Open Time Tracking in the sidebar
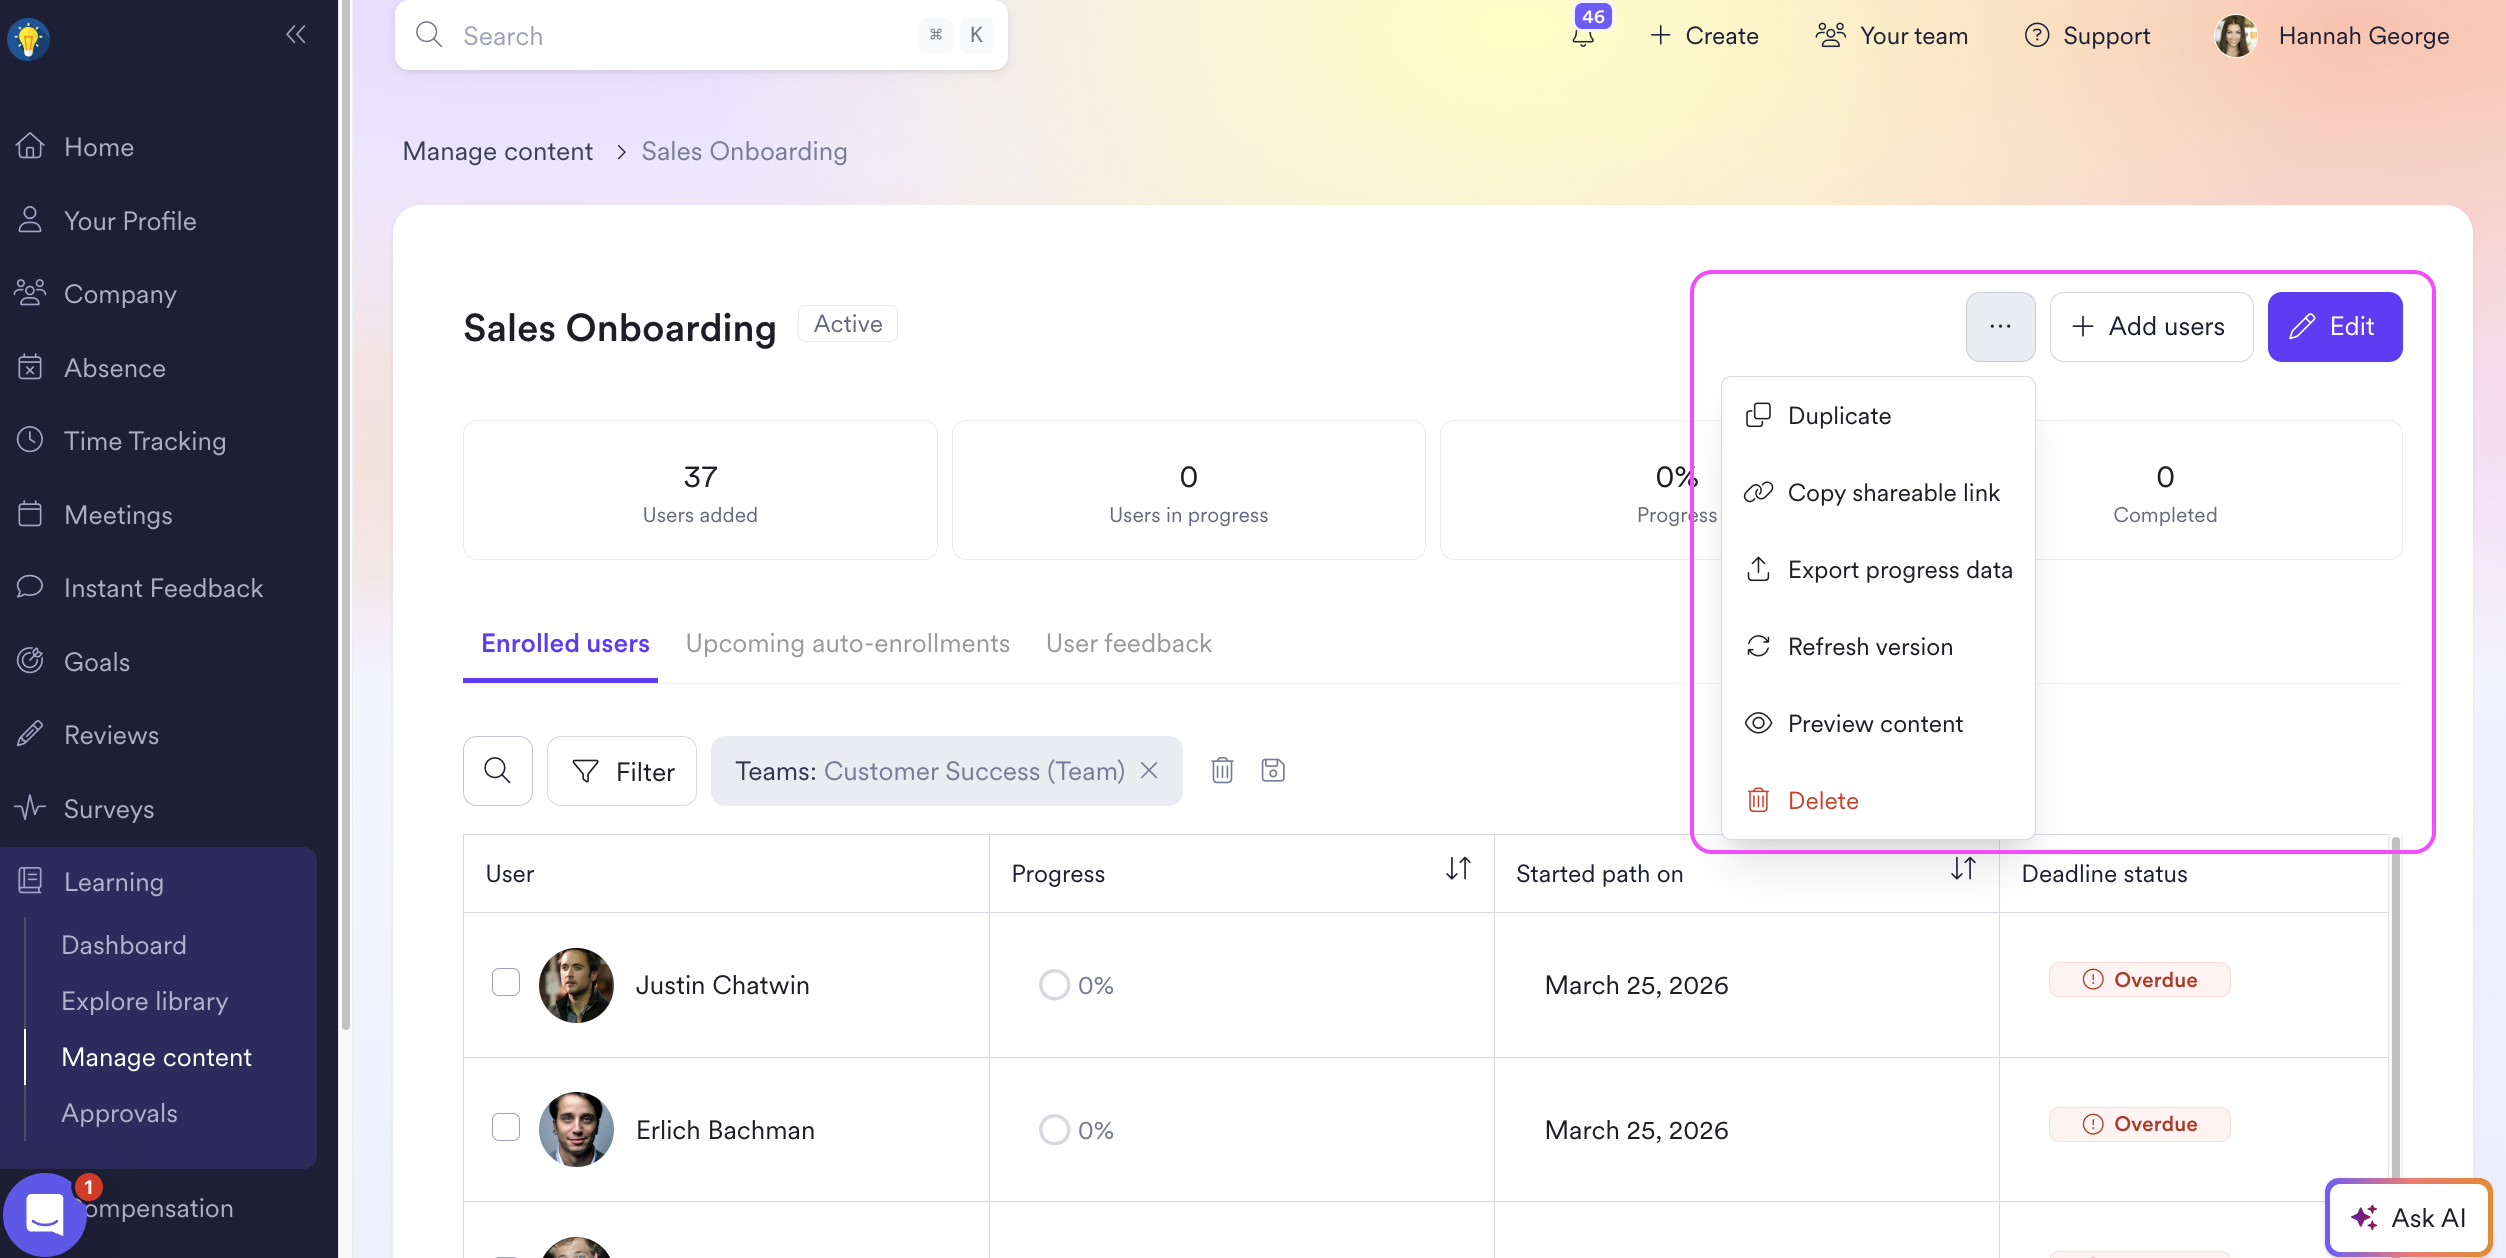The image size is (2506, 1258). [145, 441]
